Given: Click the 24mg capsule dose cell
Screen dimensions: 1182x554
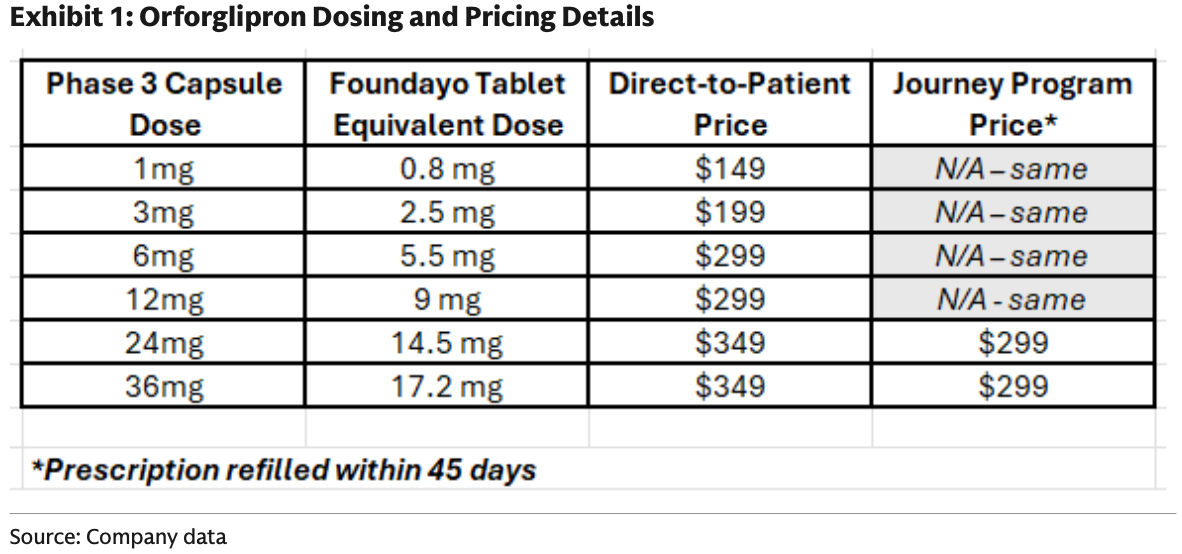Looking at the screenshot, I should [164, 343].
